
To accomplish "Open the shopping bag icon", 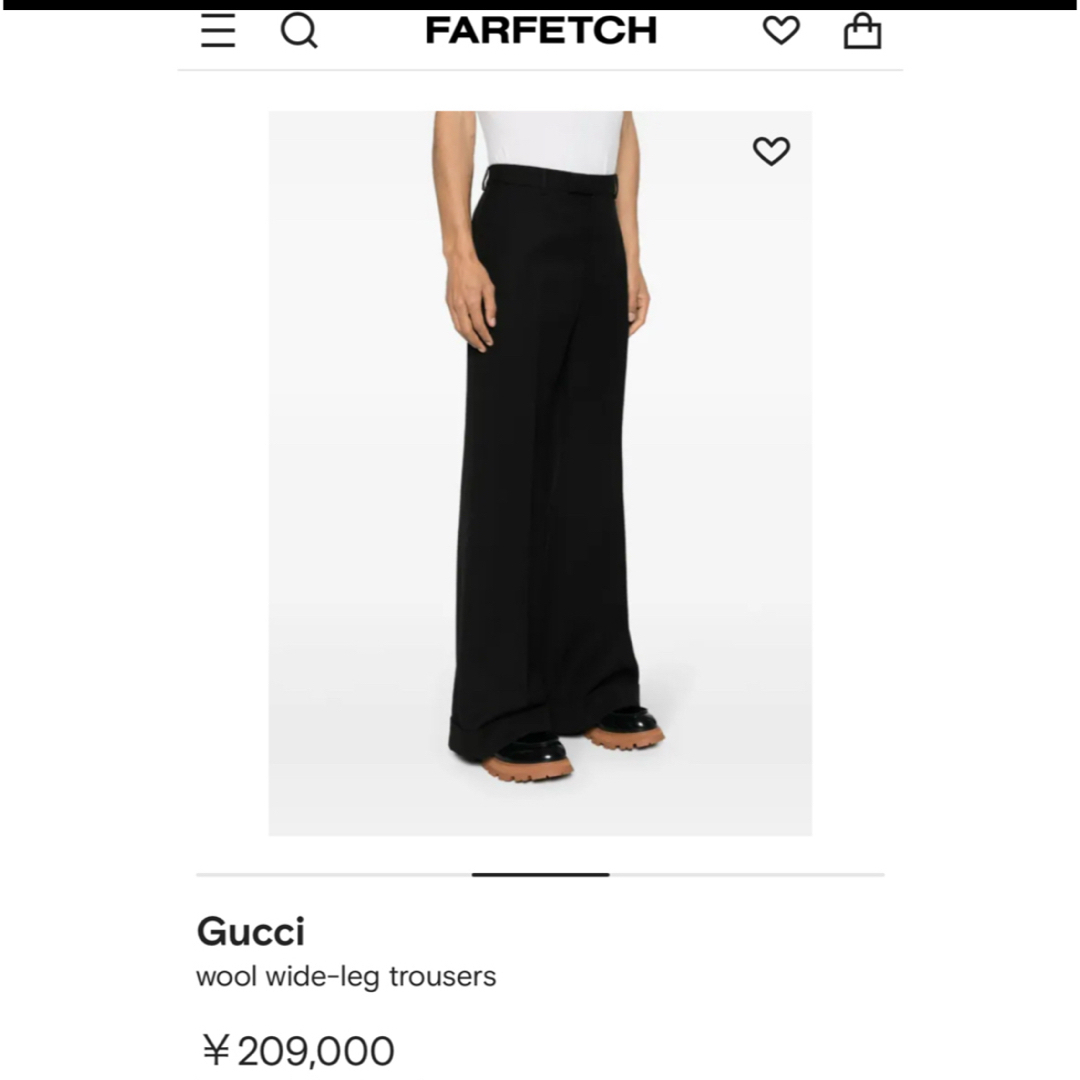I will 862,31.
